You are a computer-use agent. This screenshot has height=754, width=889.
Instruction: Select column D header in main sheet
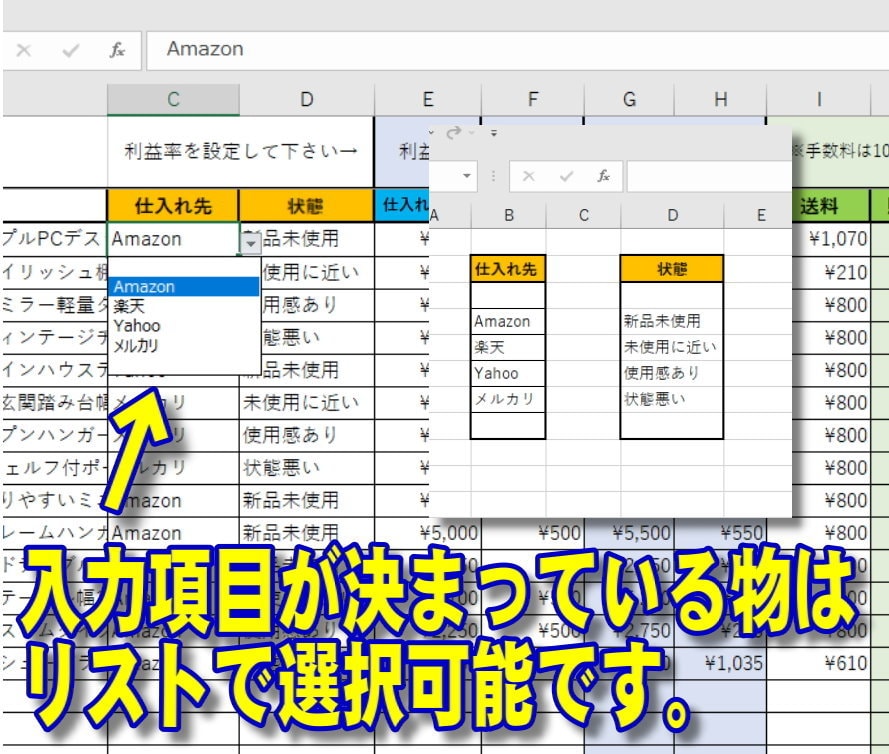[307, 99]
